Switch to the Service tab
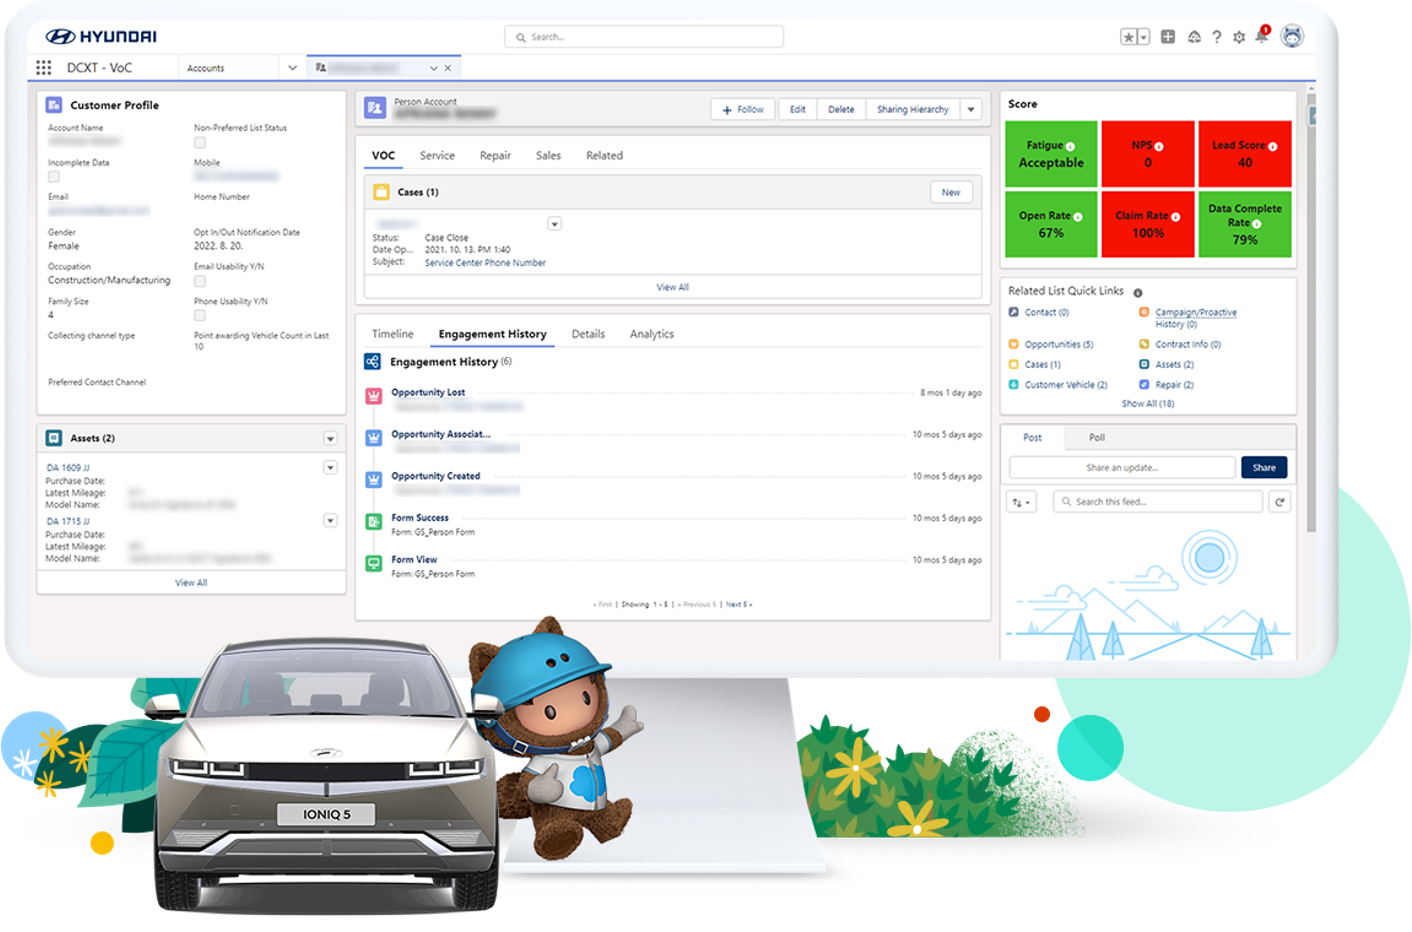 pyautogui.click(x=437, y=156)
